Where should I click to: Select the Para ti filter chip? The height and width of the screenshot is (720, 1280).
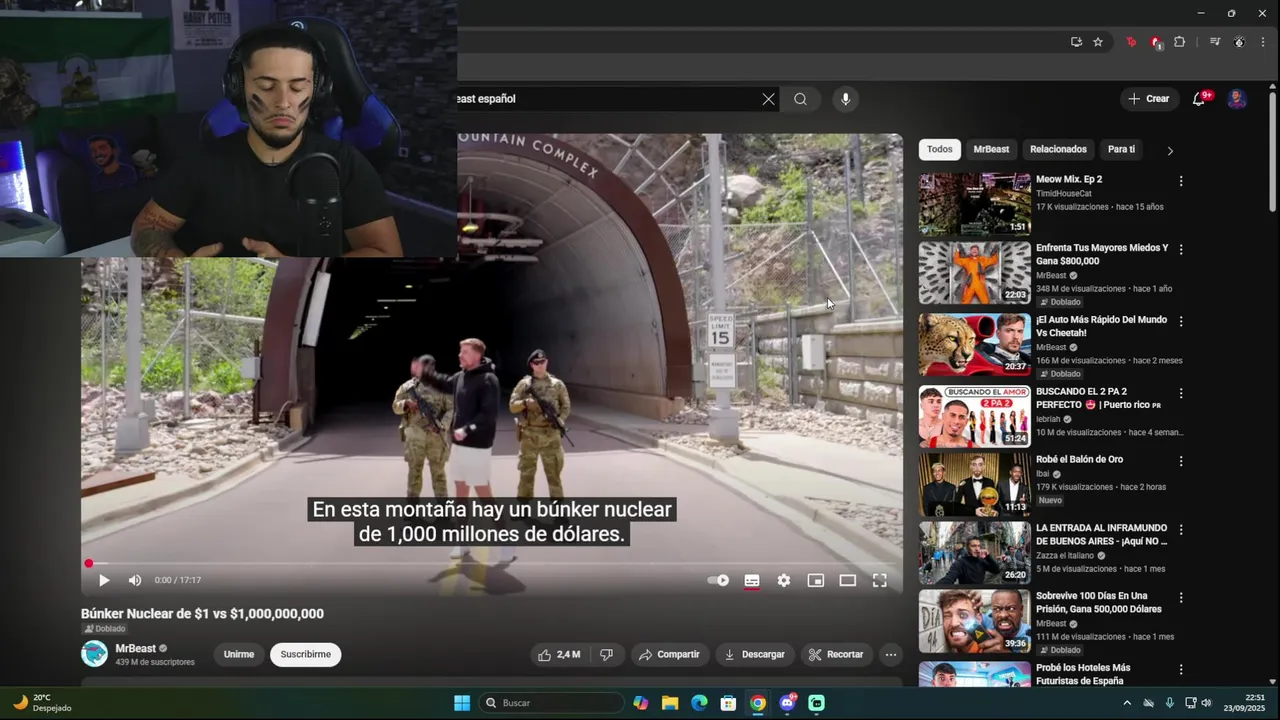pyautogui.click(x=1121, y=149)
